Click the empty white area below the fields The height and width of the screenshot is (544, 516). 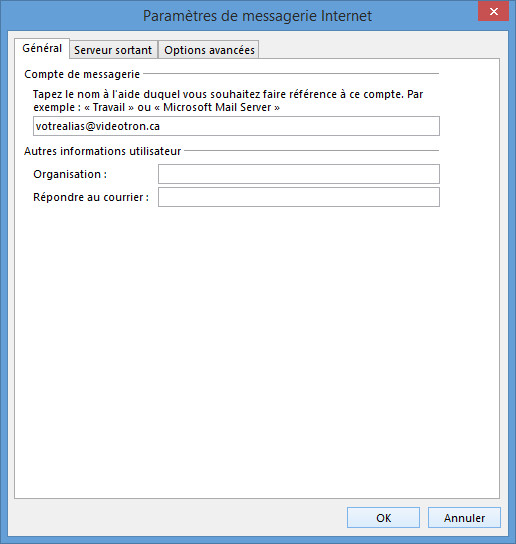[x=257, y=347]
